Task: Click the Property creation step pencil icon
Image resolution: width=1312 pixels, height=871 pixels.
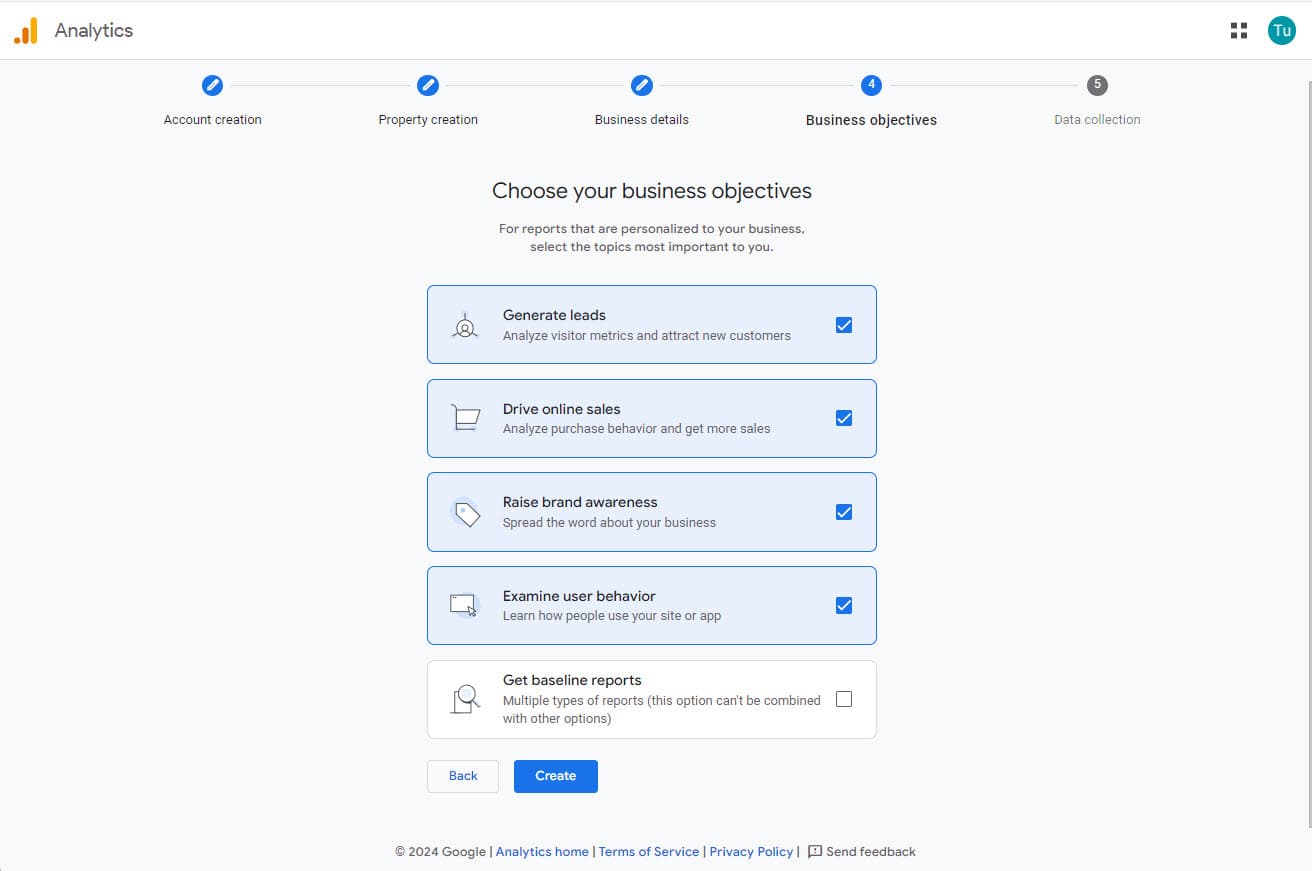Action: pyautogui.click(x=428, y=85)
